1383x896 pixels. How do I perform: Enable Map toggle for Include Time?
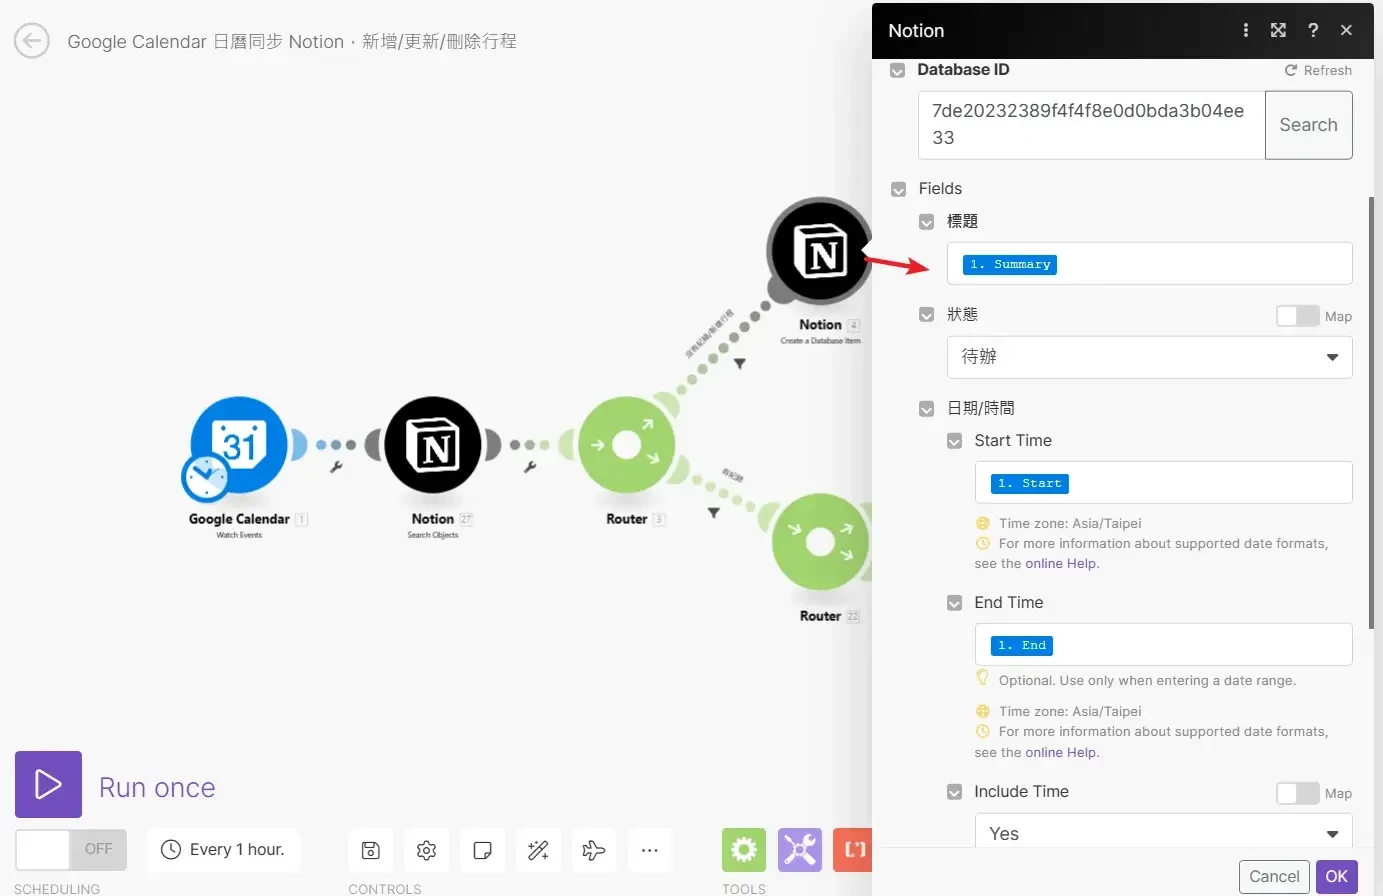coord(1298,793)
